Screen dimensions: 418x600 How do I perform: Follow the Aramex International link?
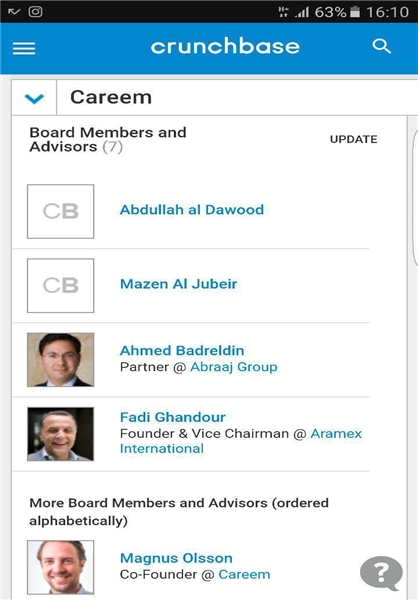tap(241, 441)
